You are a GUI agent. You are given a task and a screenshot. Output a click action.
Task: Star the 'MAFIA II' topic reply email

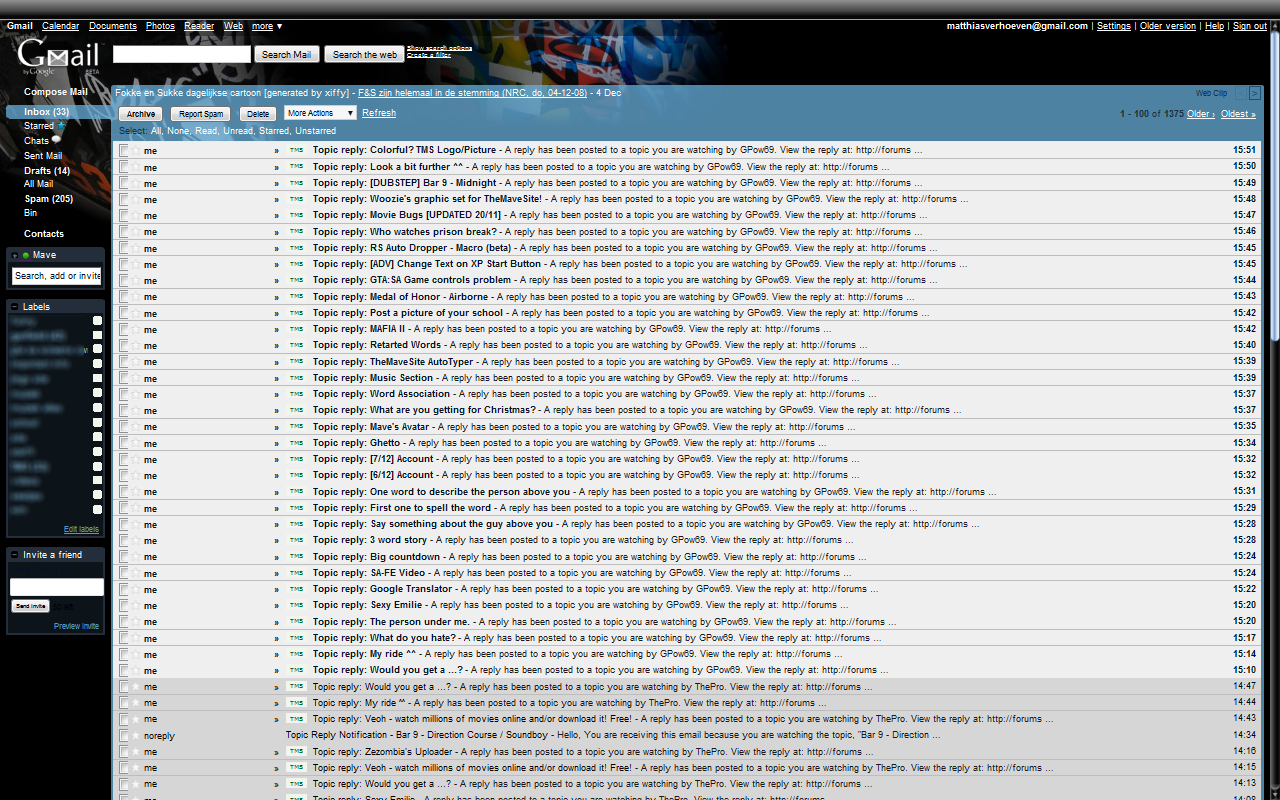click(135, 329)
